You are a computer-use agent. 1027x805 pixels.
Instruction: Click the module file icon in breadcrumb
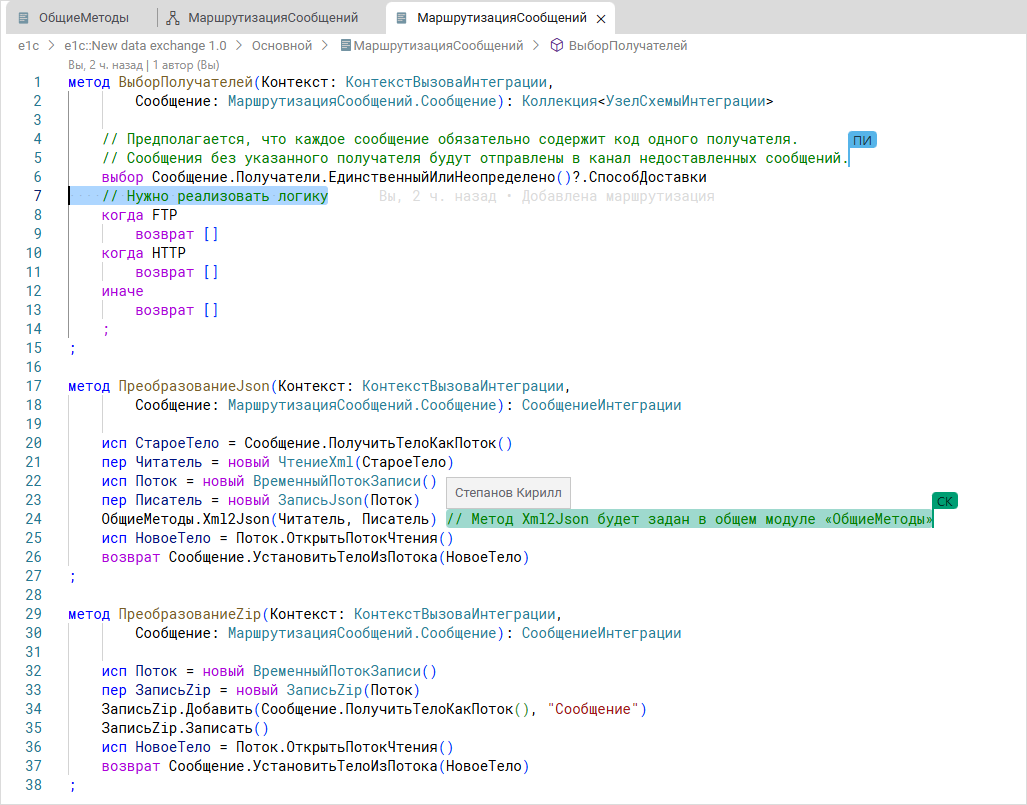coord(346,46)
